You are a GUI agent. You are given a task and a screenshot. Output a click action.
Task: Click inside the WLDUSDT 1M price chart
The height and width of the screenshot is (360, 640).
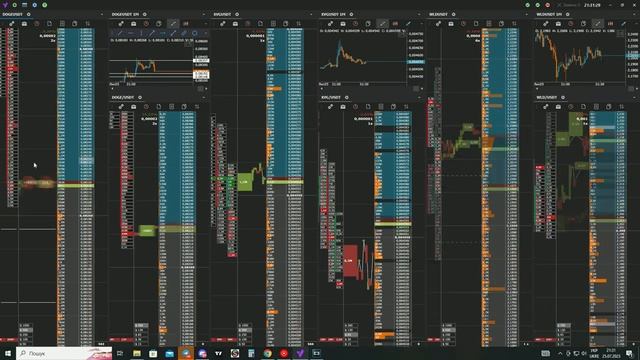tap(580, 57)
